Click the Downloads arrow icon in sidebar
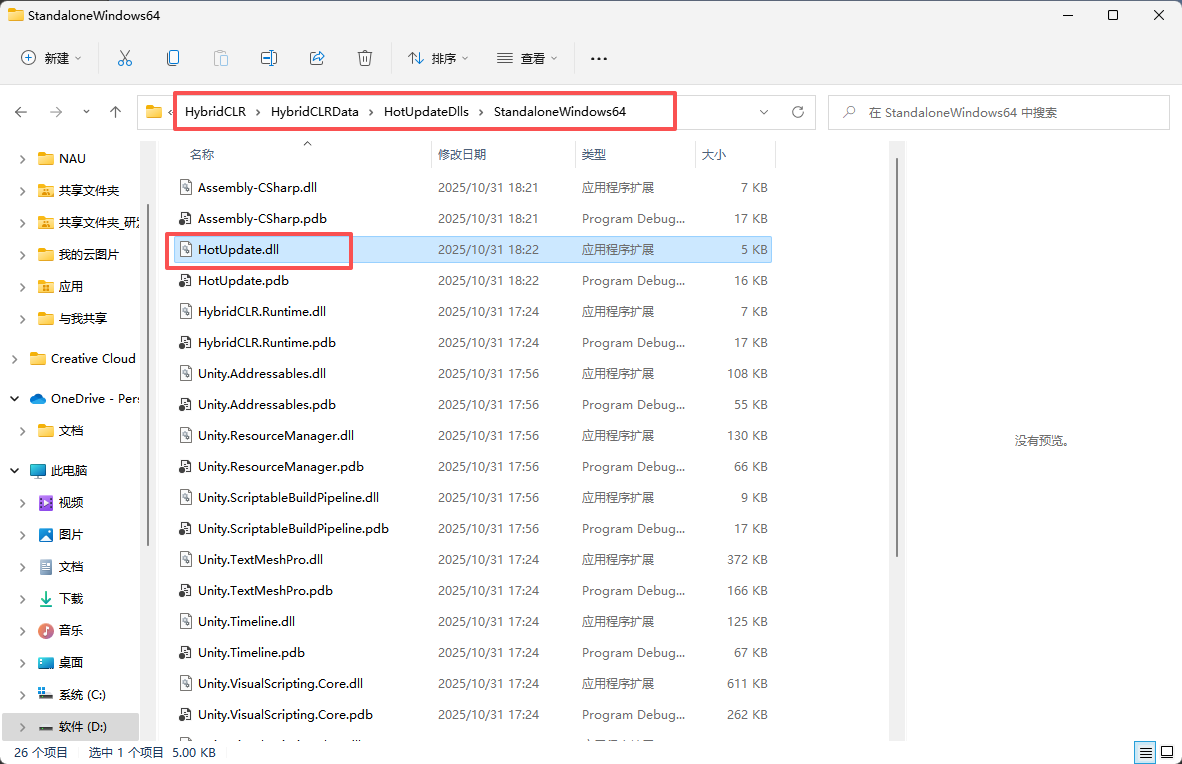Screen dimensions: 1182x764 pos(46,598)
